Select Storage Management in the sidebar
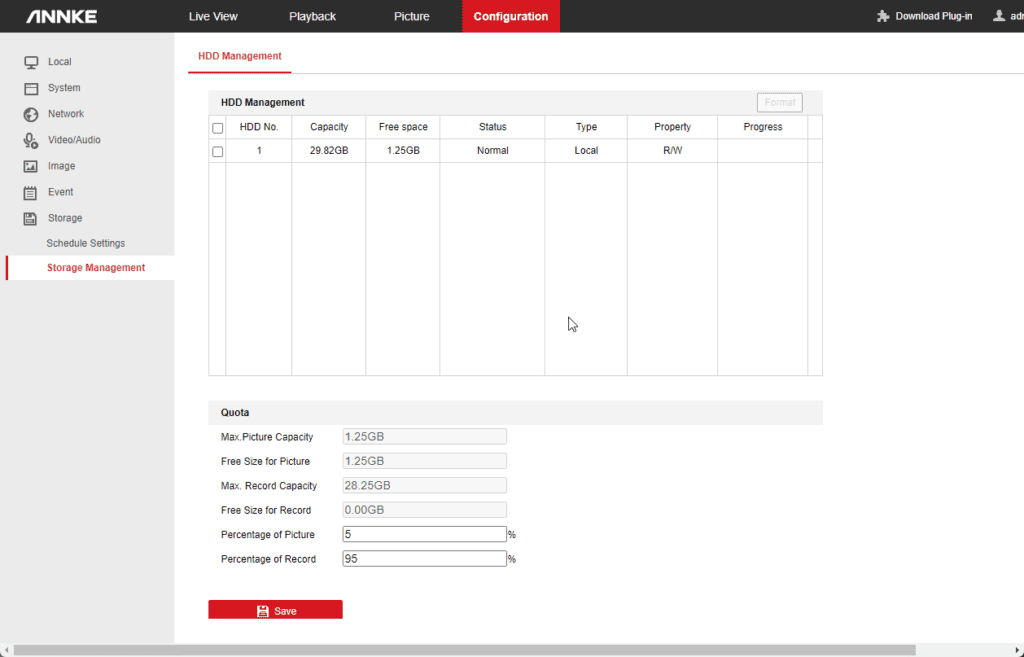 click(x=95, y=268)
